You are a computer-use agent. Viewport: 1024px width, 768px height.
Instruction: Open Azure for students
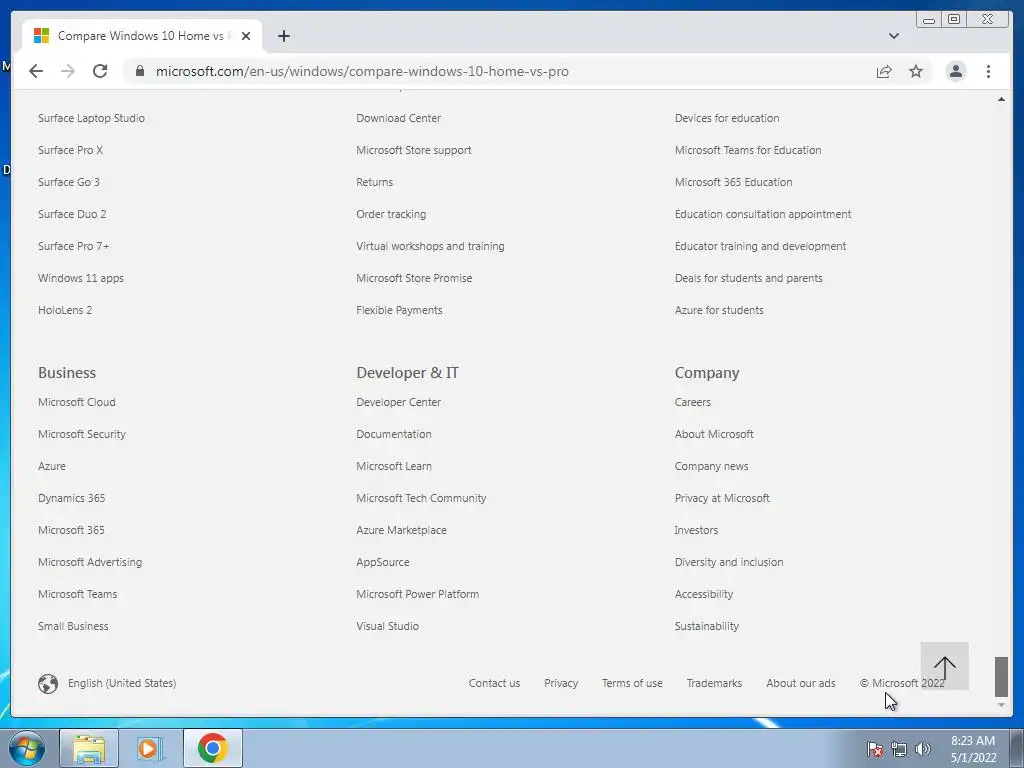point(719,310)
